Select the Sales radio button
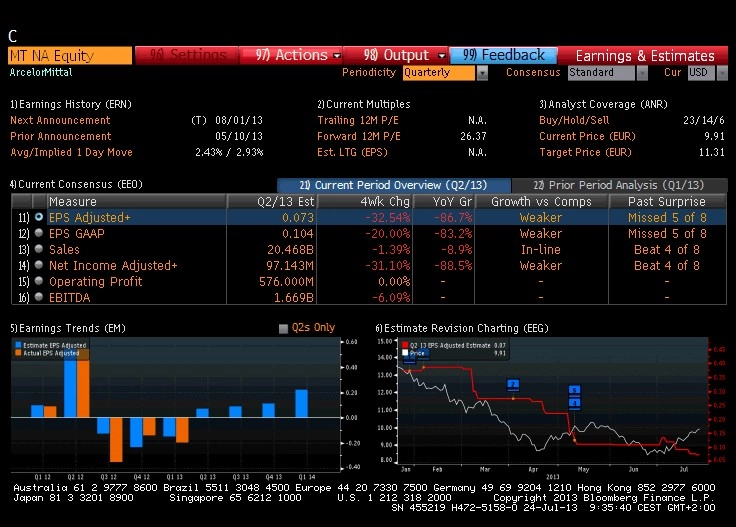Image resolution: width=736 pixels, height=527 pixels. [39, 249]
